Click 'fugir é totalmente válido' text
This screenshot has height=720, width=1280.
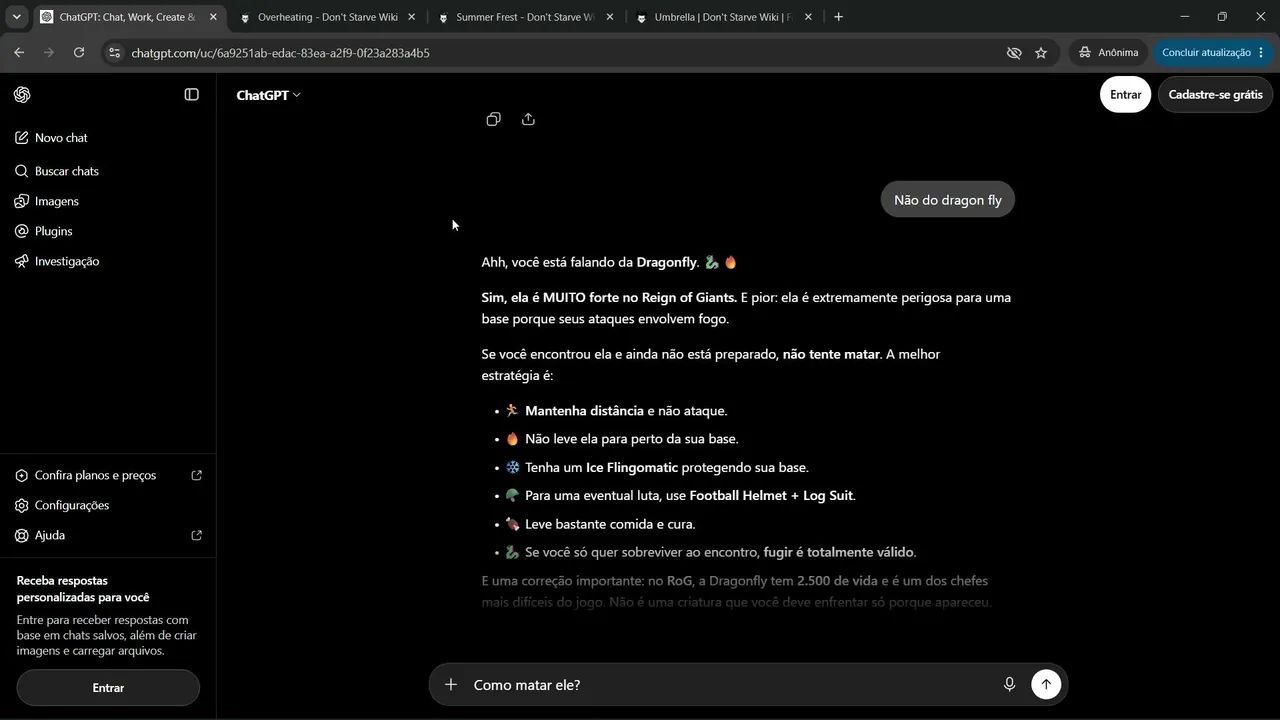(x=838, y=552)
